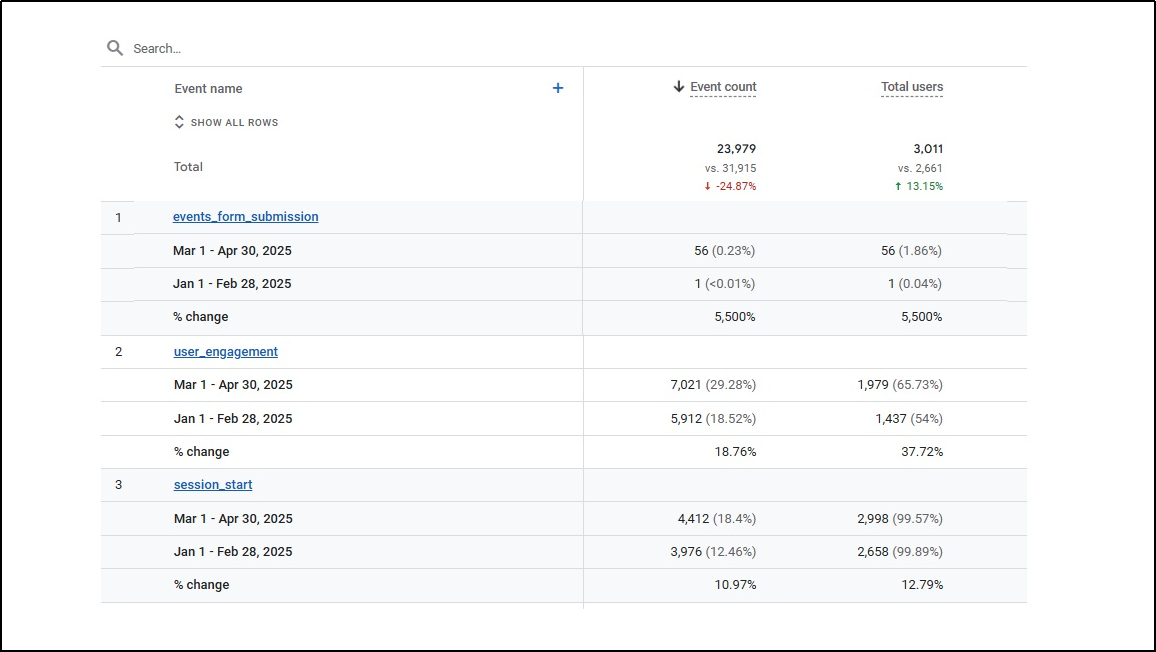
Task: Click the Jan 1 - Feb 28 row under events_form_submission
Action: [x=232, y=283]
